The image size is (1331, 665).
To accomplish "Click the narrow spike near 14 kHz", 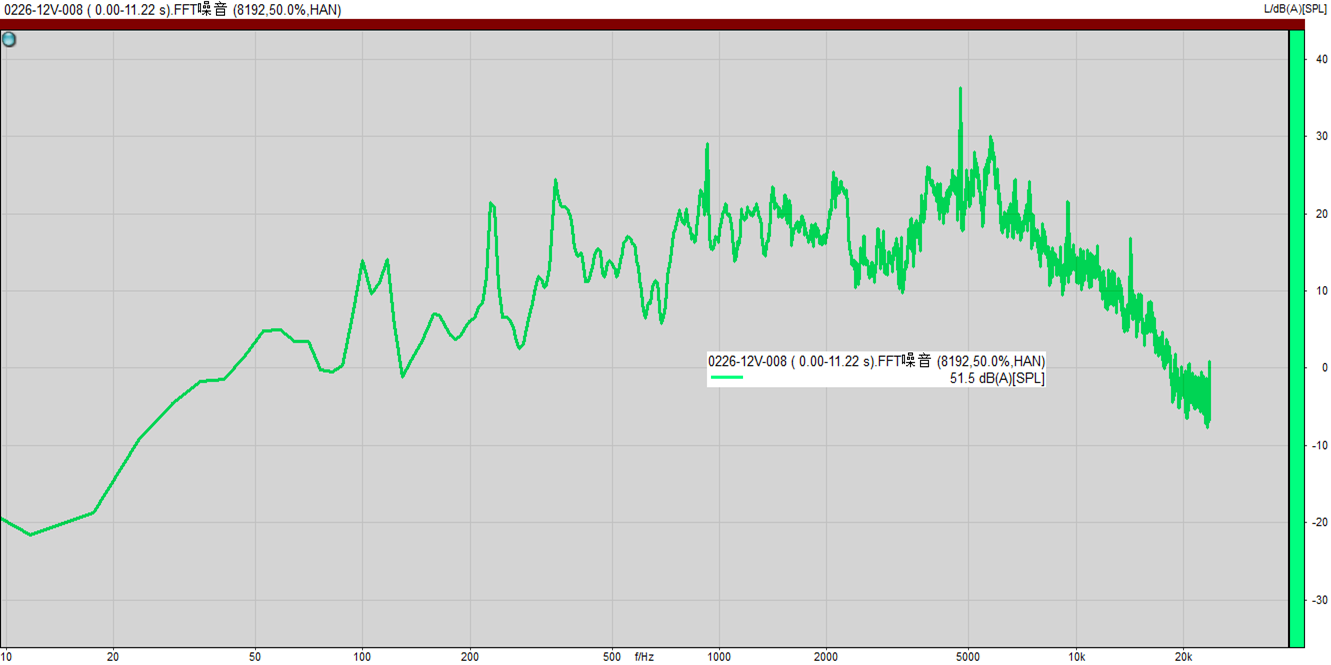I will click(1131, 240).
